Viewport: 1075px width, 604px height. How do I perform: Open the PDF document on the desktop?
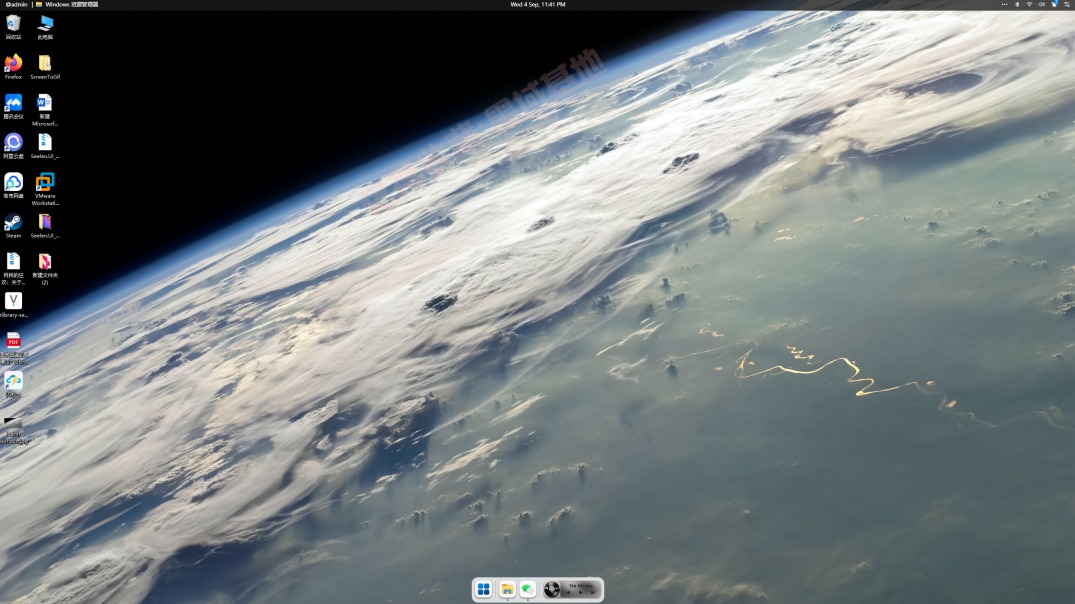13,348
